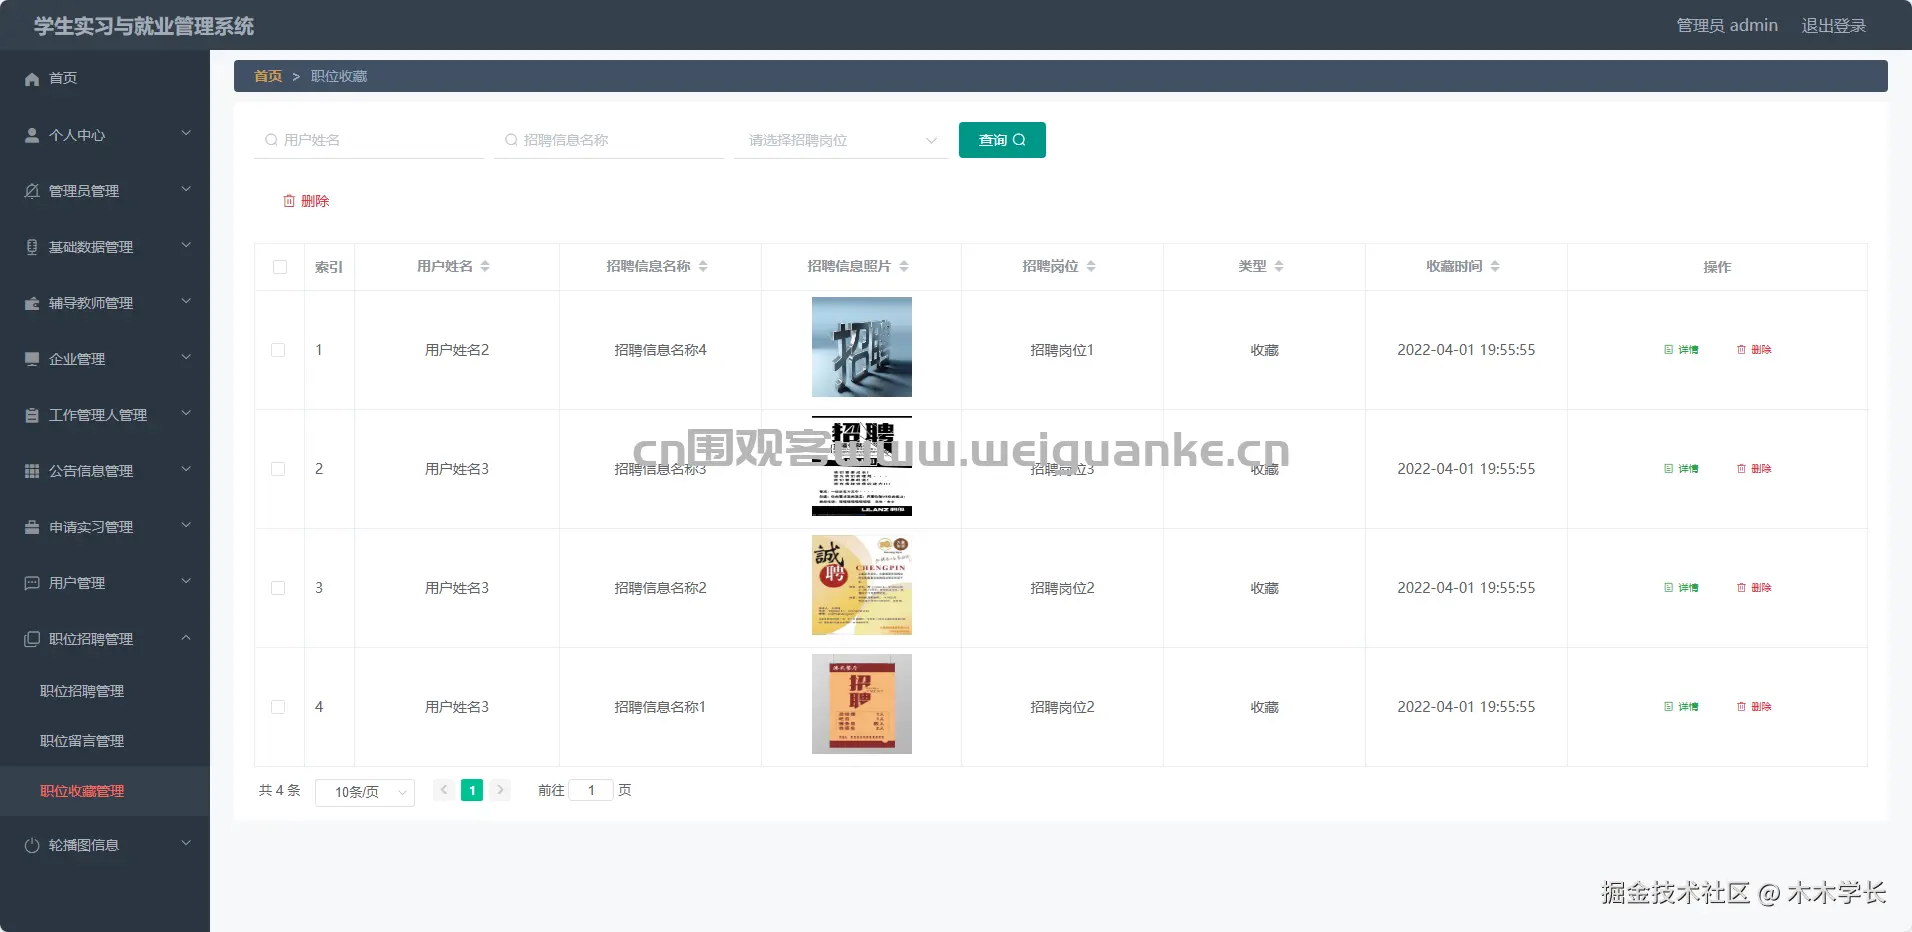
Task: Click the home icon beside 首页 in sidebar
Action: click(x=32, y=79)
